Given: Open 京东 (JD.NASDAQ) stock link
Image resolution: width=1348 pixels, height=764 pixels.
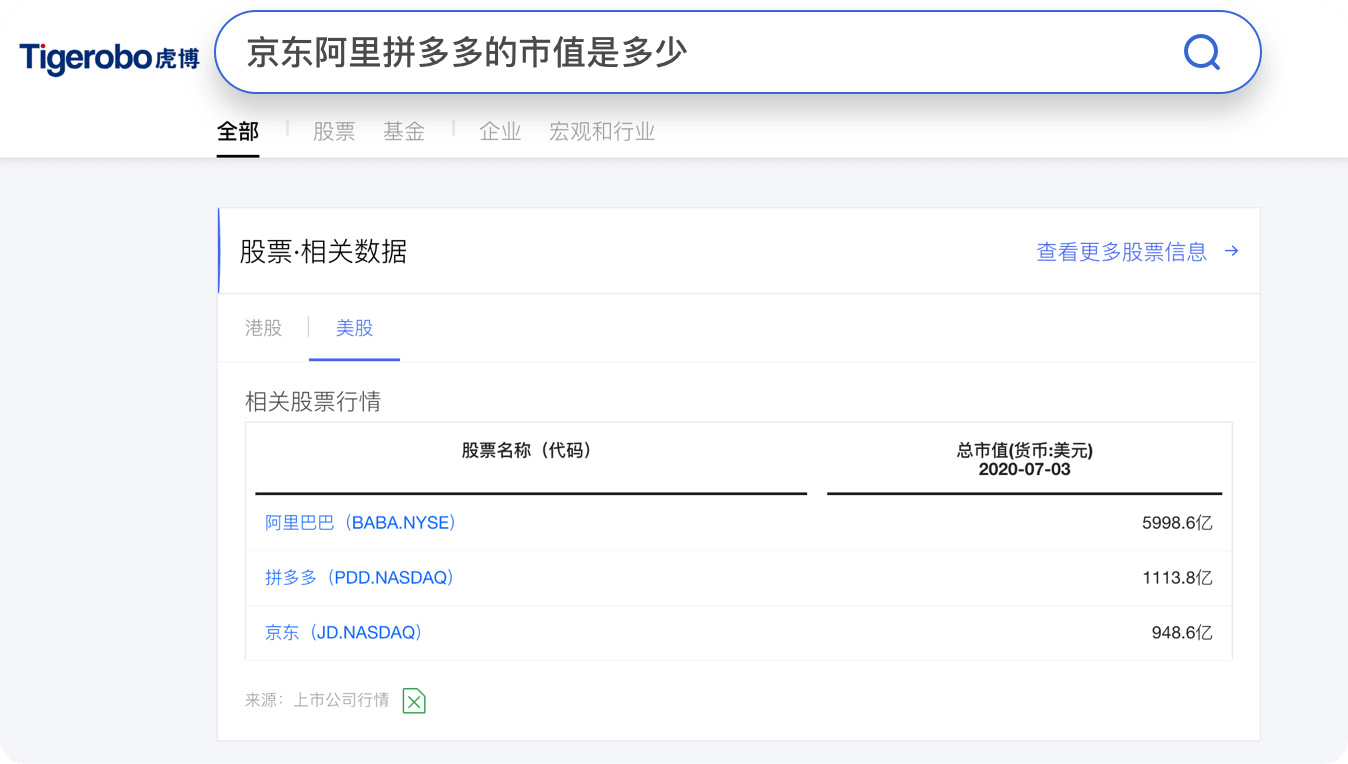Looking at the screenshot, I should (344, 632).
